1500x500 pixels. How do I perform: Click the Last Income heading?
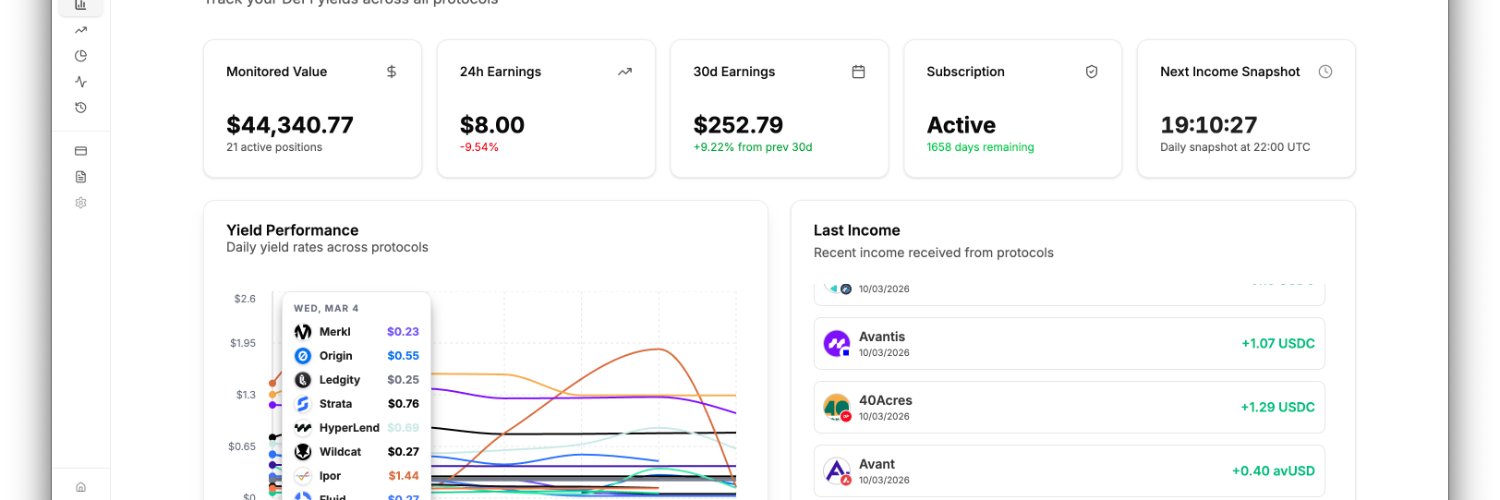857,230
